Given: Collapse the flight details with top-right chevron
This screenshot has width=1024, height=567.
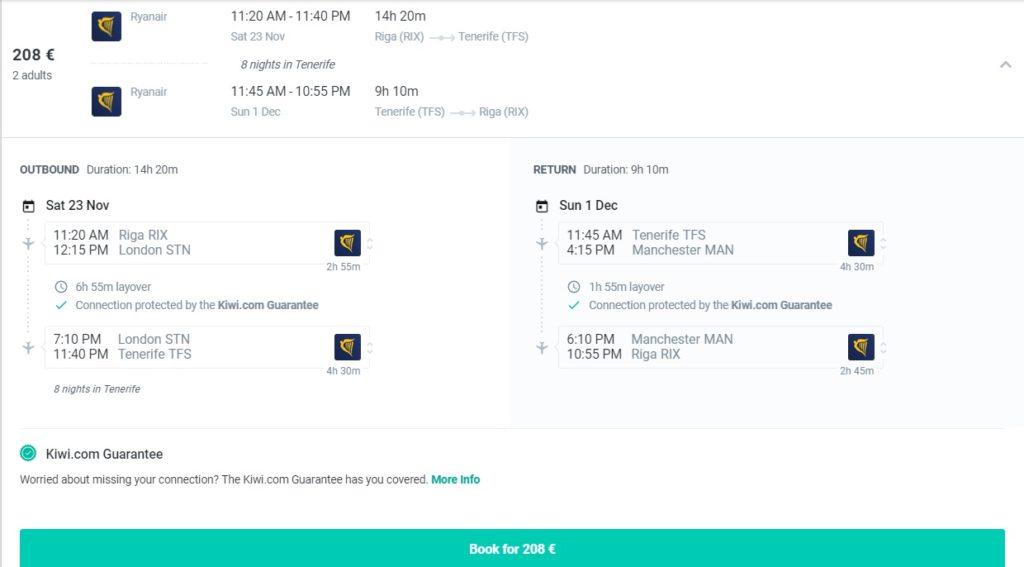Looking at the screenshot, I should (x=1005, y=65).
